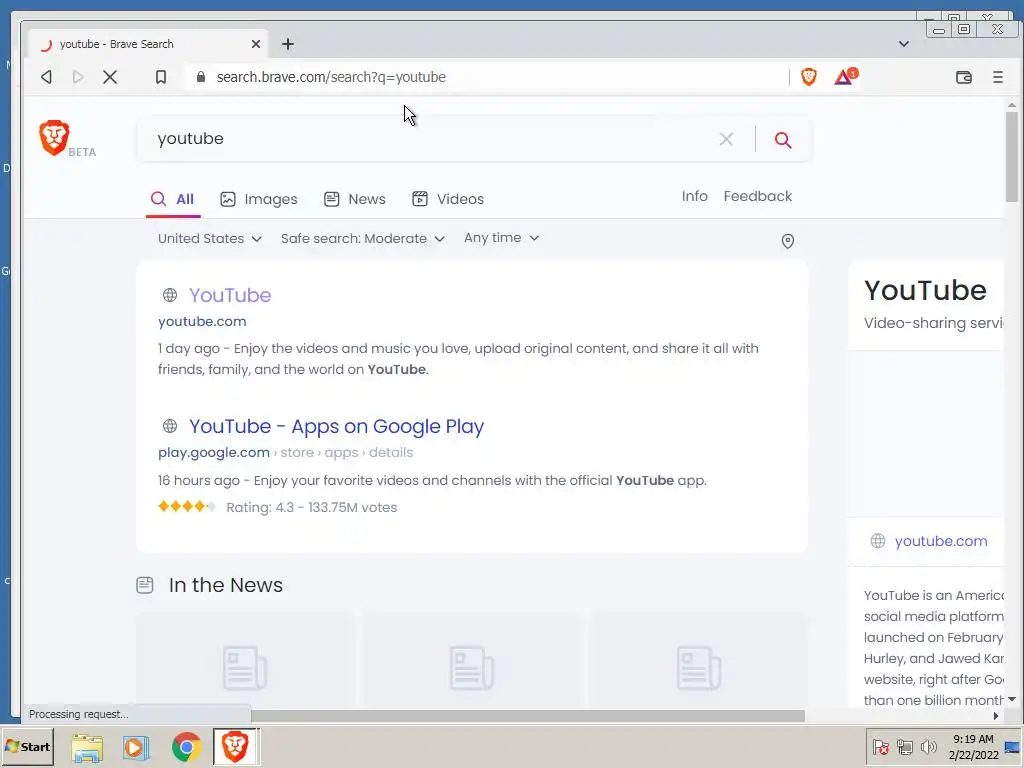Open the Brave Wallet icon

(x=964, y=77)
